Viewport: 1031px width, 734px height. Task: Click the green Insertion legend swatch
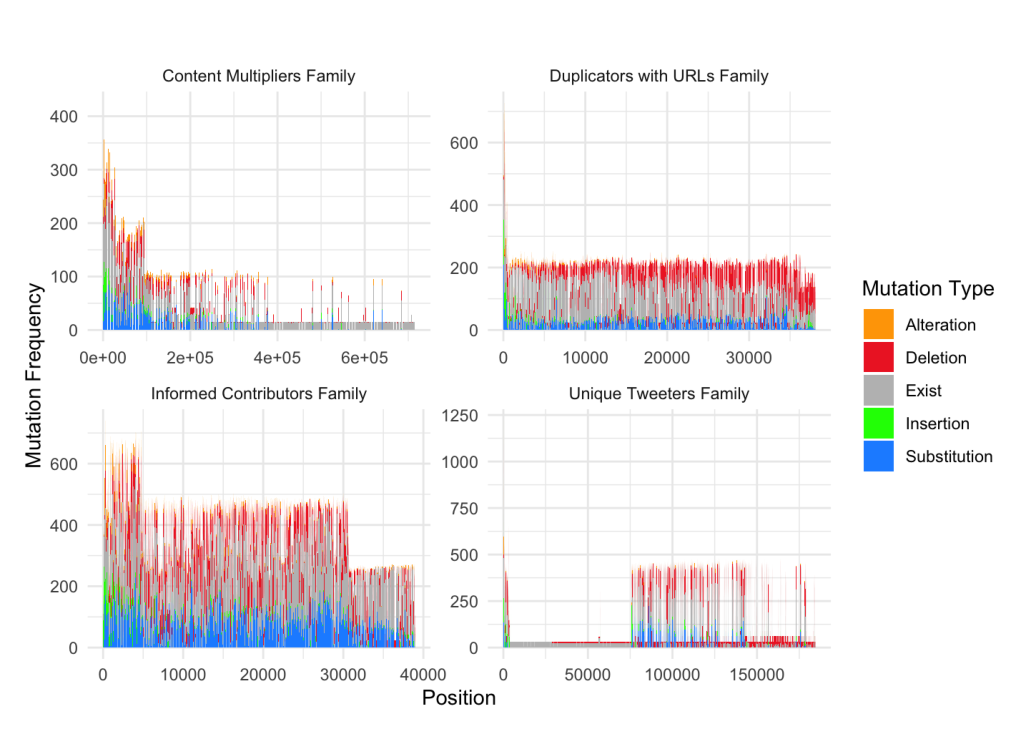[878, 424]
